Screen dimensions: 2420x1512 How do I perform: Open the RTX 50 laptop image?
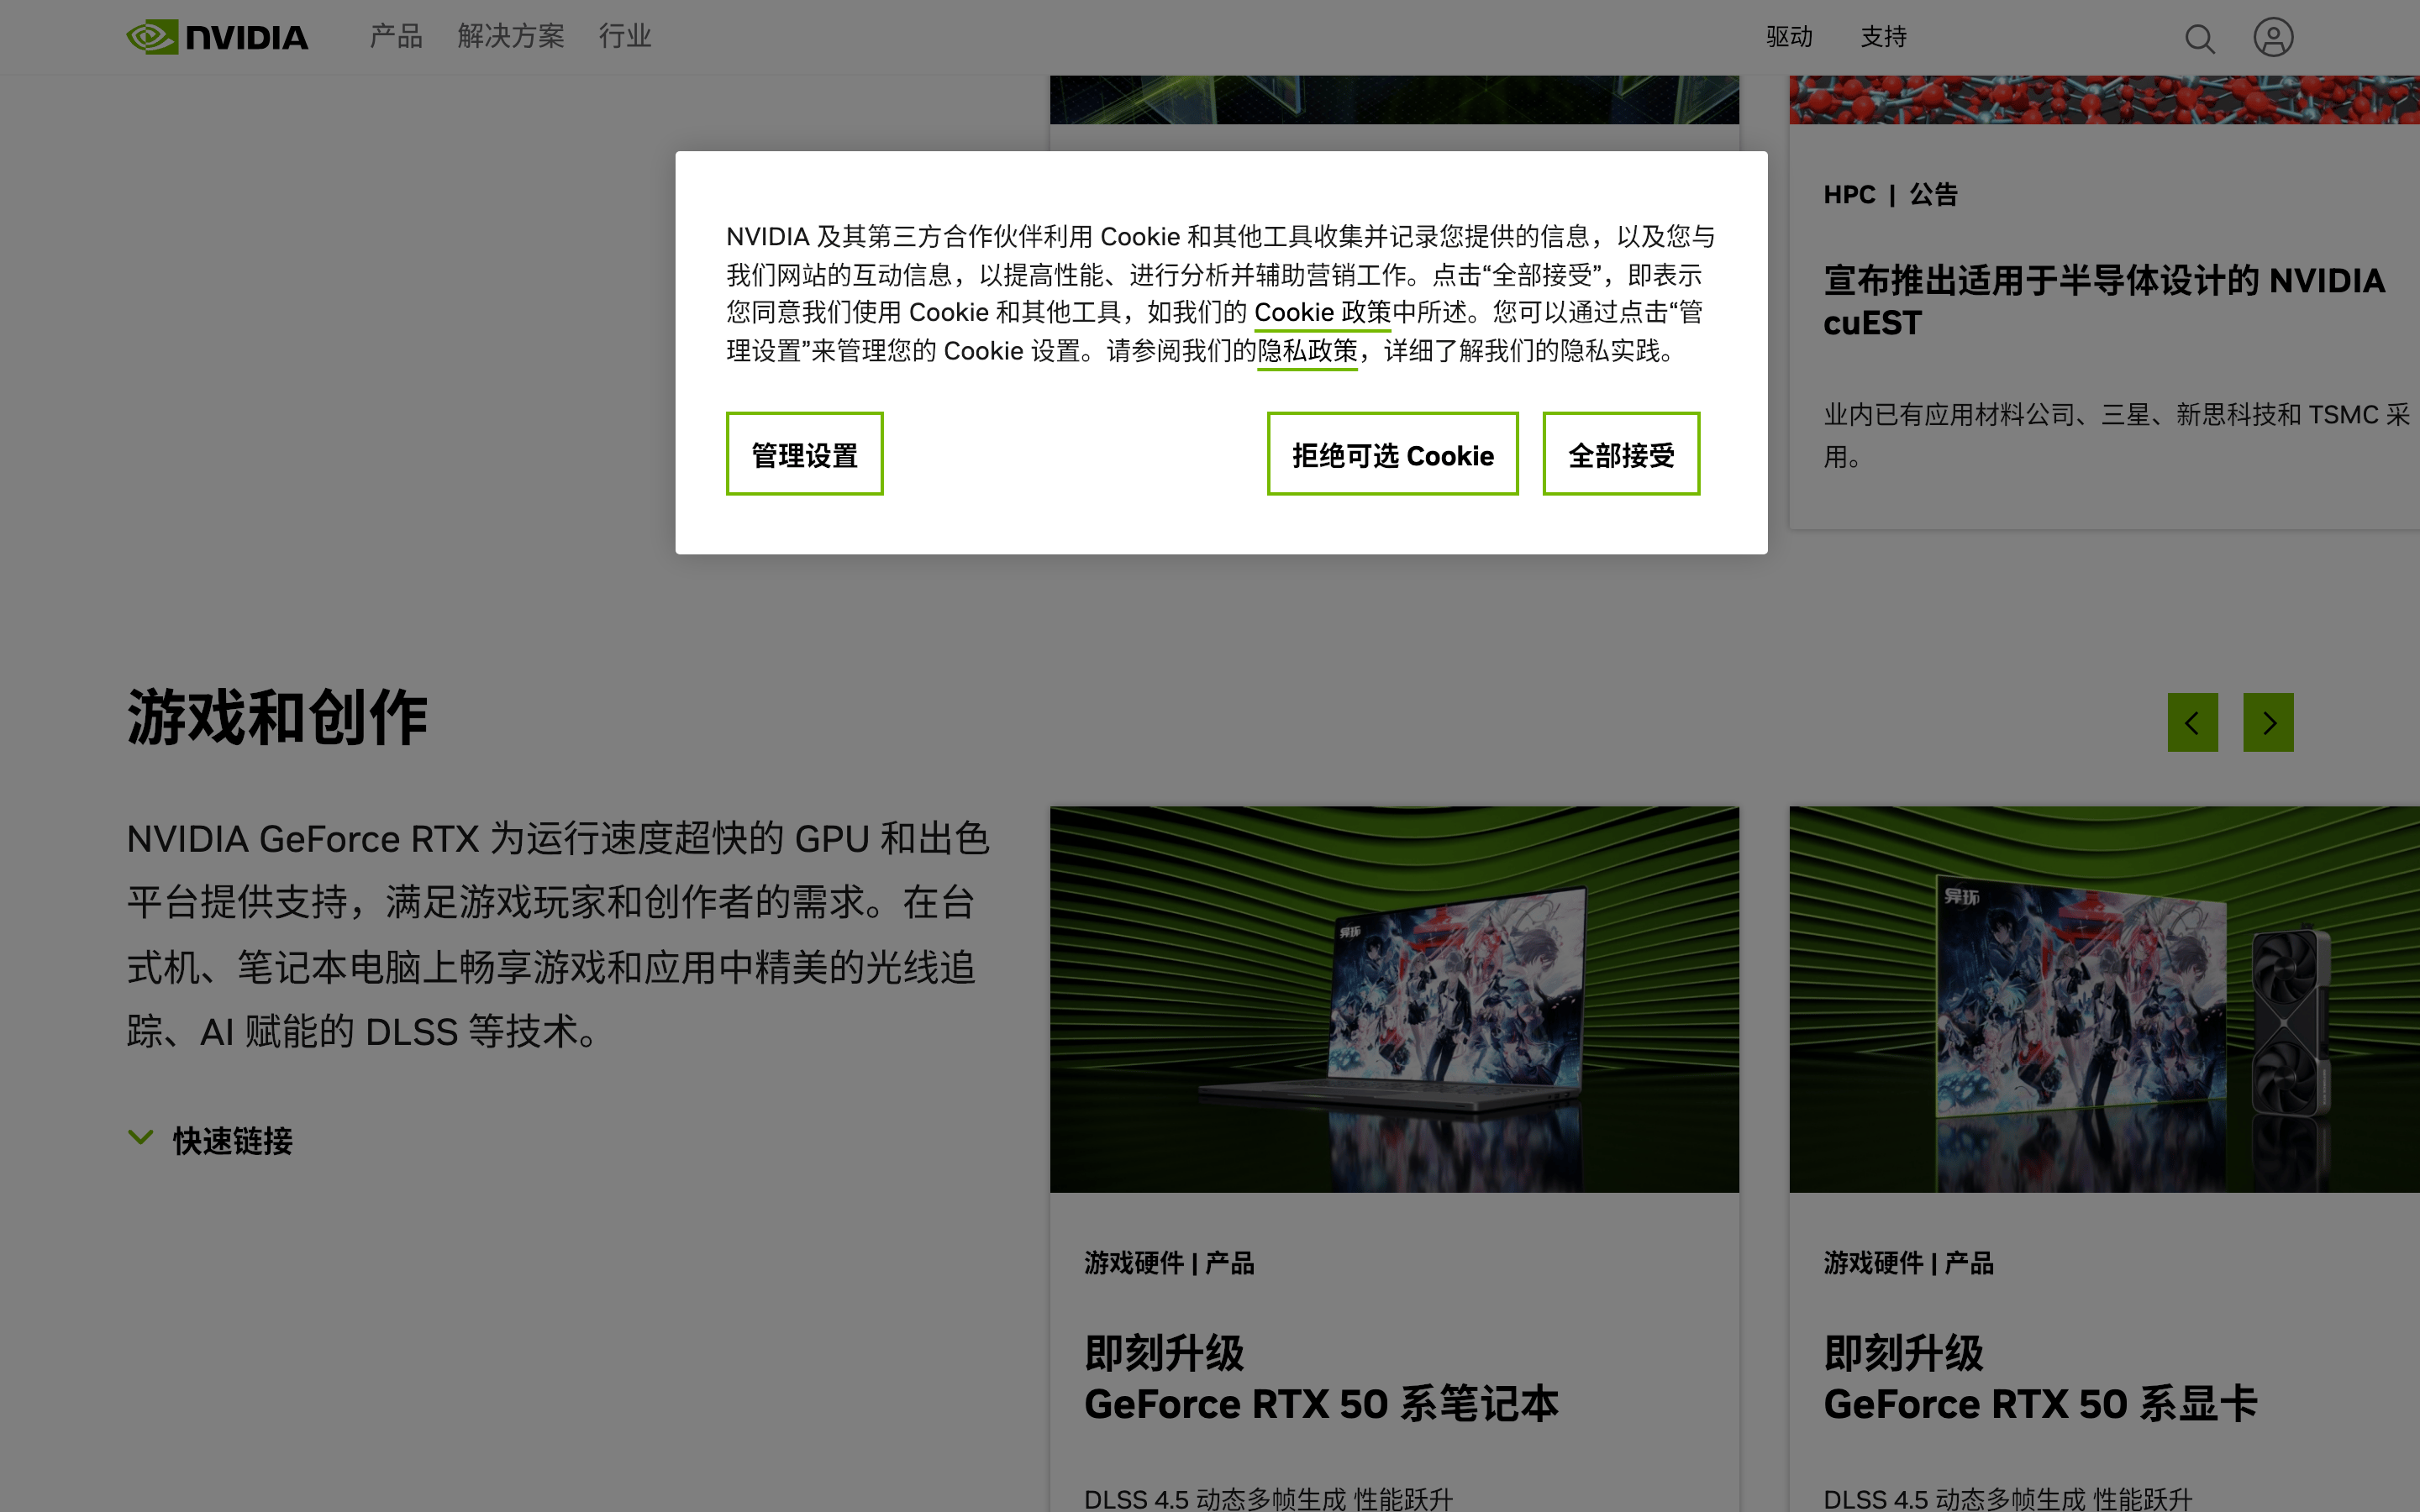pos(1394,999)
